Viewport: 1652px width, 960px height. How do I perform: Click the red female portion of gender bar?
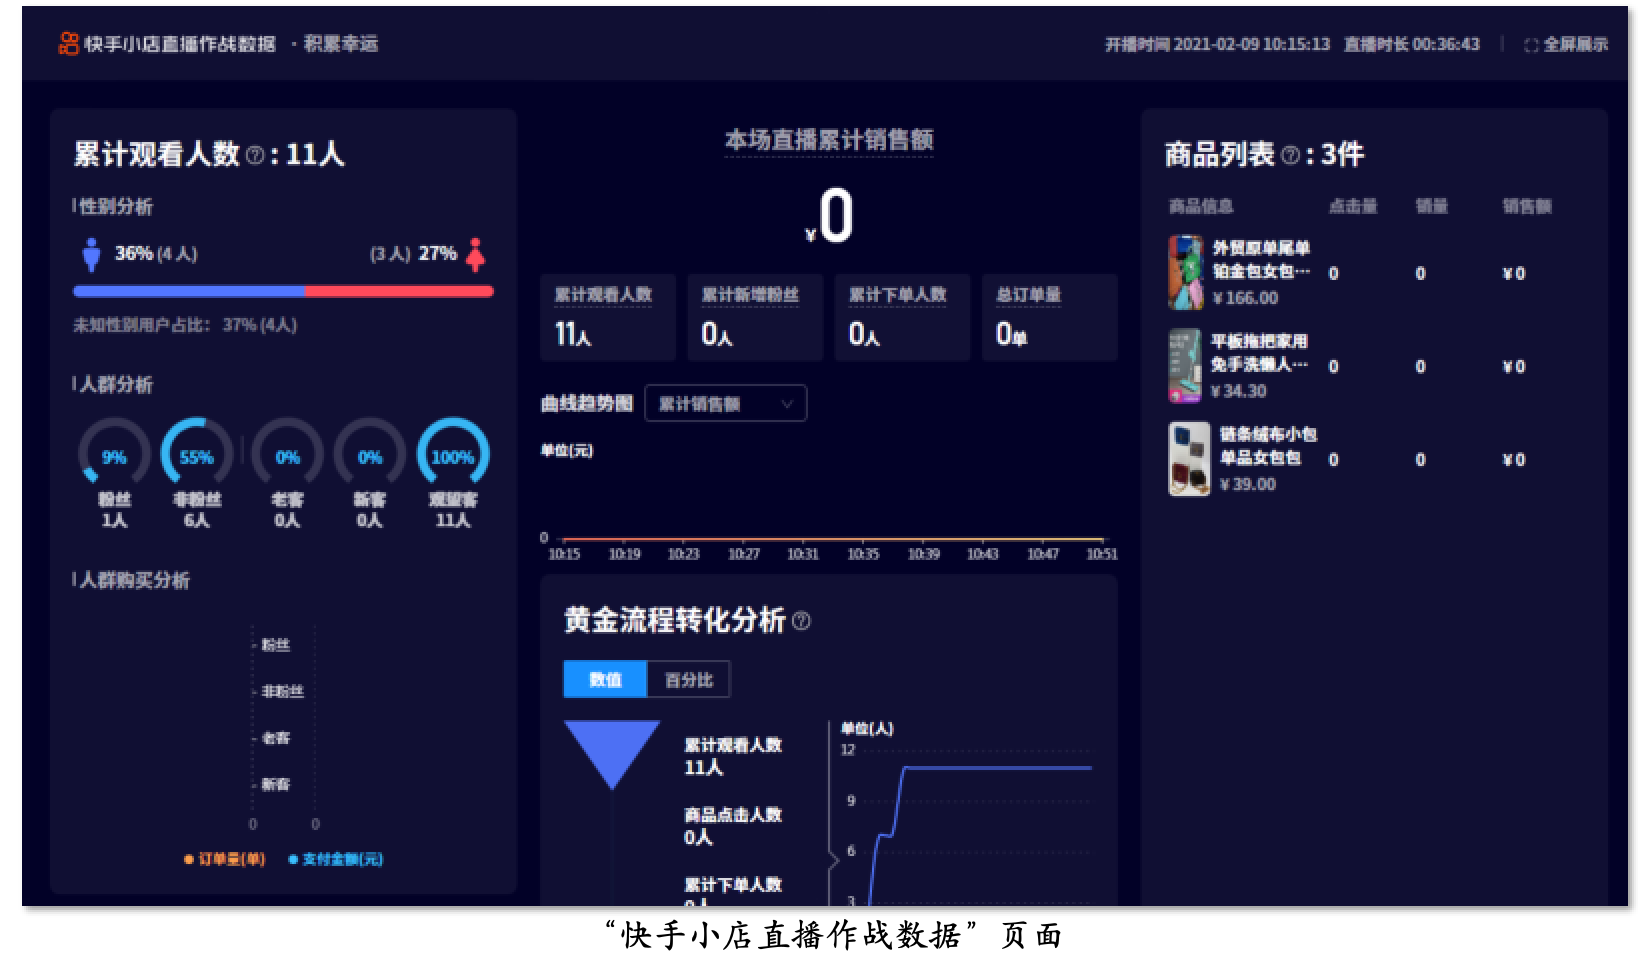point(399,291)
